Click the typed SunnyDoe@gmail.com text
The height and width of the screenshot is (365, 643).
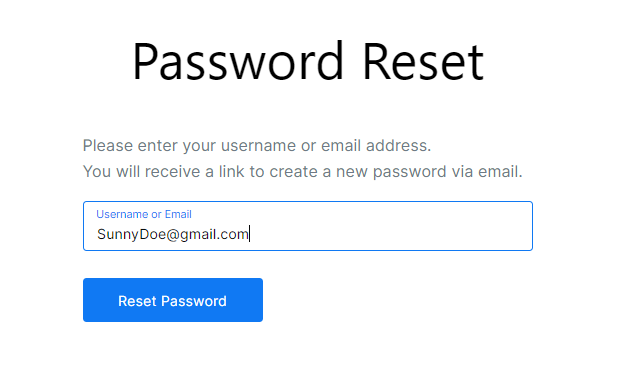pyautogui.click(x=173, y=234)
